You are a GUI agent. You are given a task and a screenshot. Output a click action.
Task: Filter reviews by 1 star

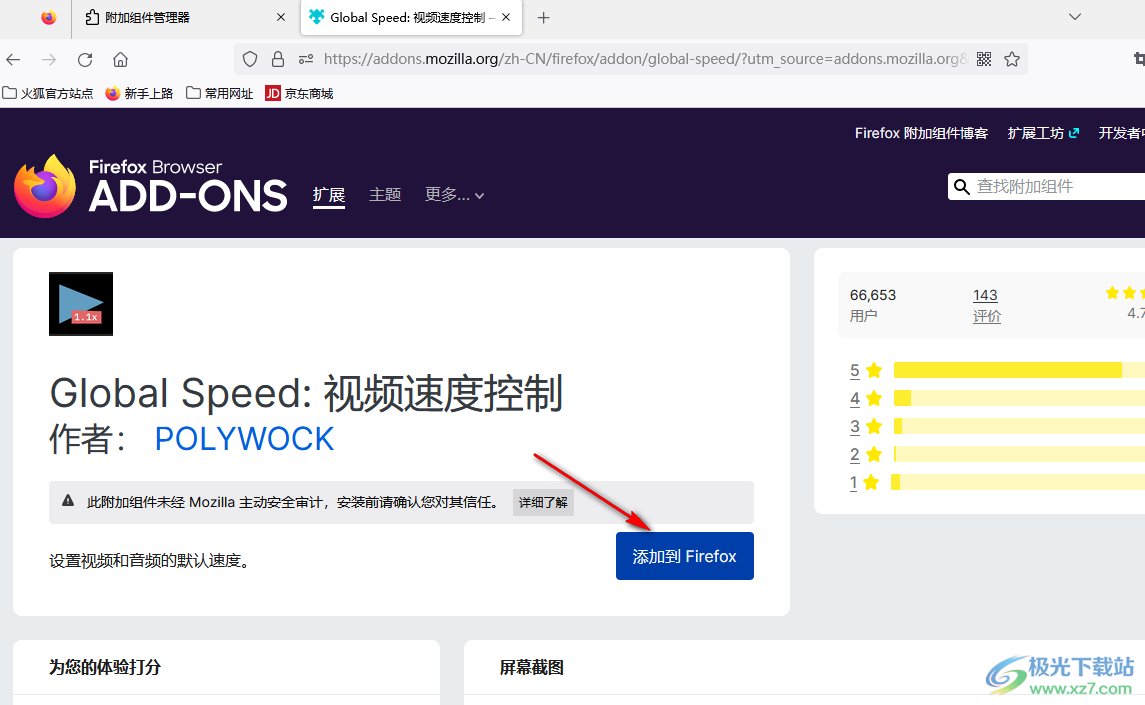click(x=866, y=482)
